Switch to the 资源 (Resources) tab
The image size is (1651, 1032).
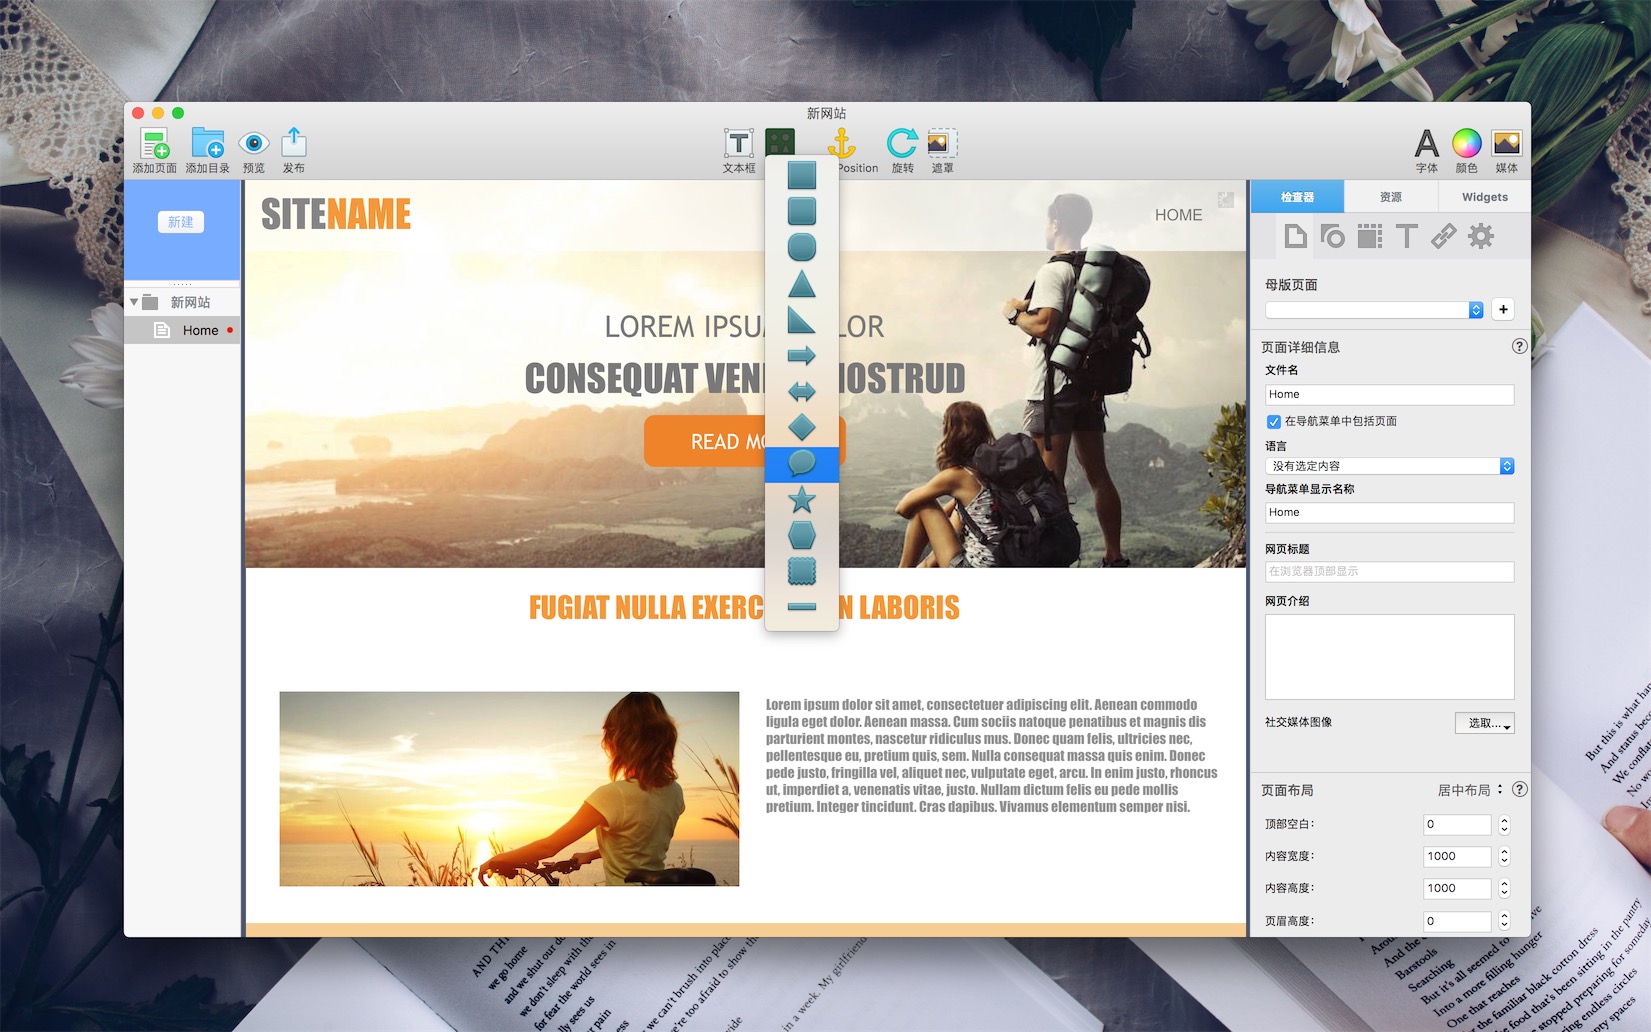(x=1391, y=197)
